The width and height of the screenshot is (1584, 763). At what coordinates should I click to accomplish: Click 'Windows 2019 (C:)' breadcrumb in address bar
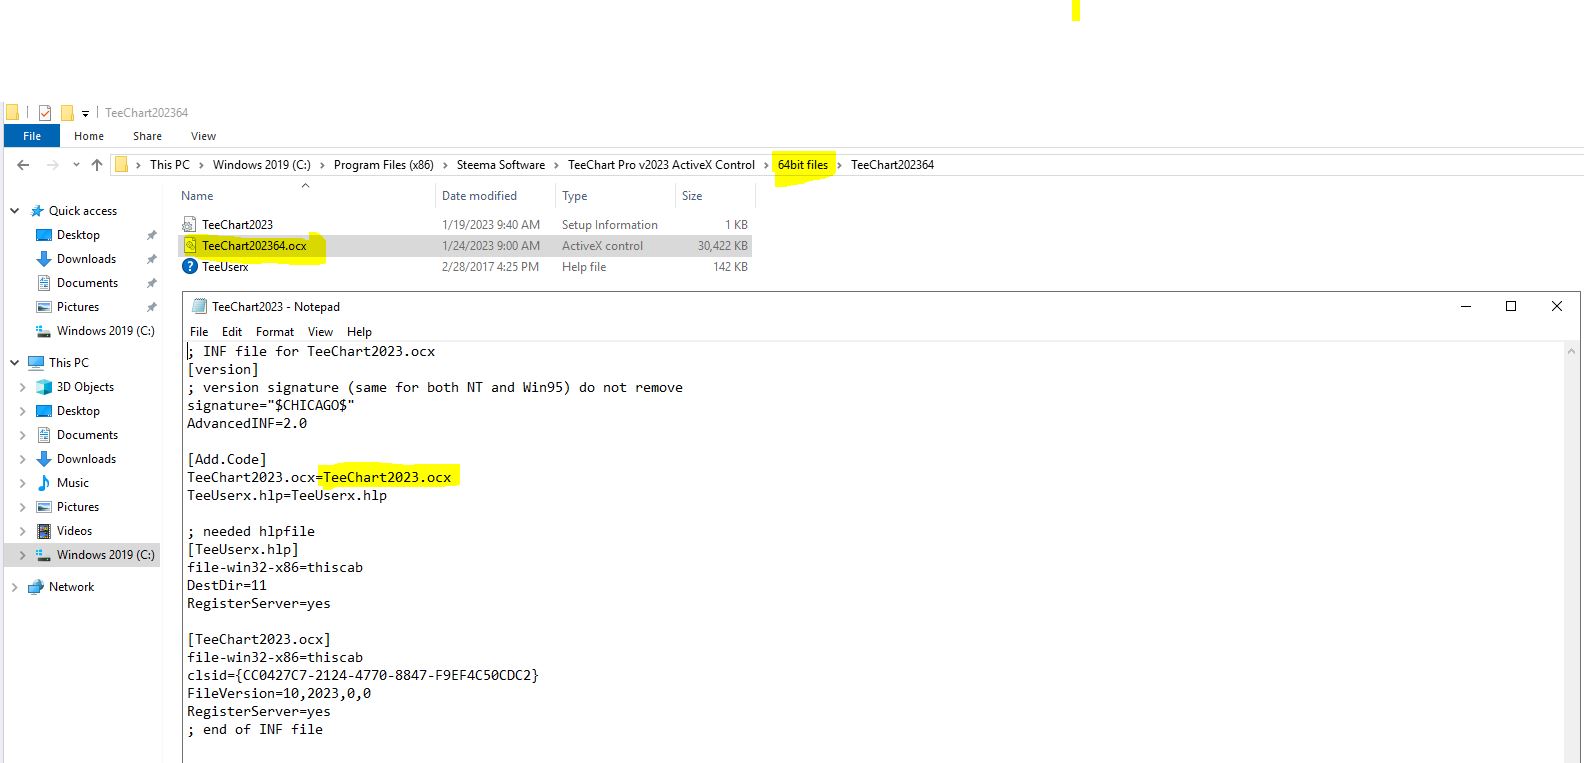click(261, 165)
